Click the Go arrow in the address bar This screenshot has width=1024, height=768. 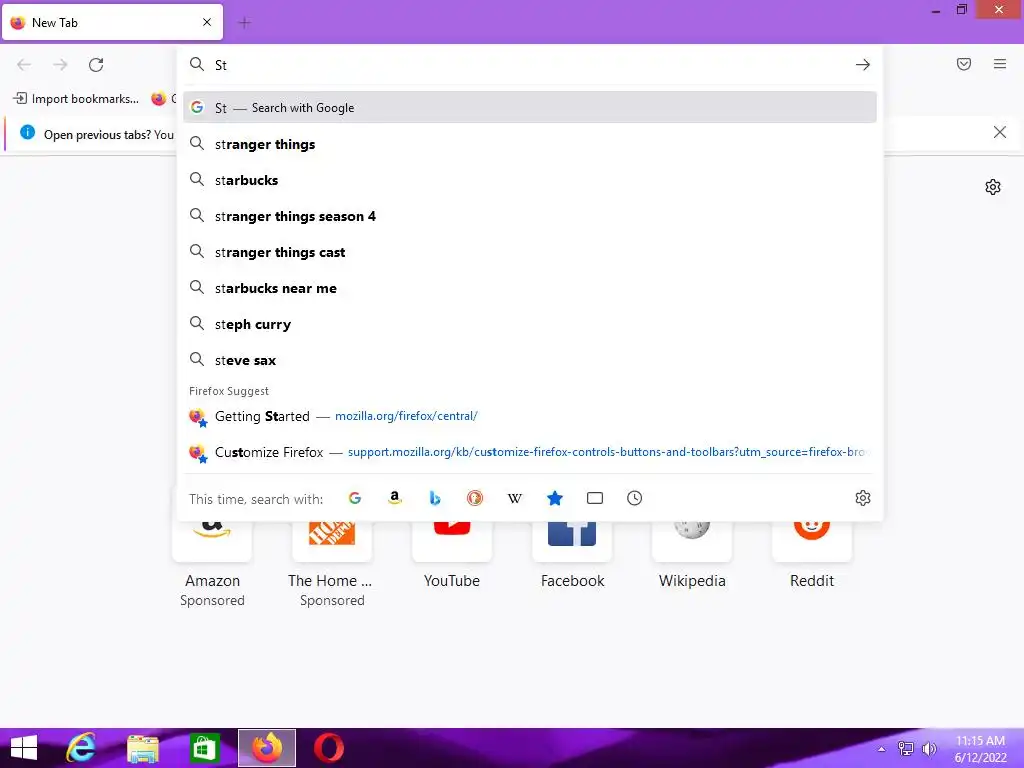863,65
